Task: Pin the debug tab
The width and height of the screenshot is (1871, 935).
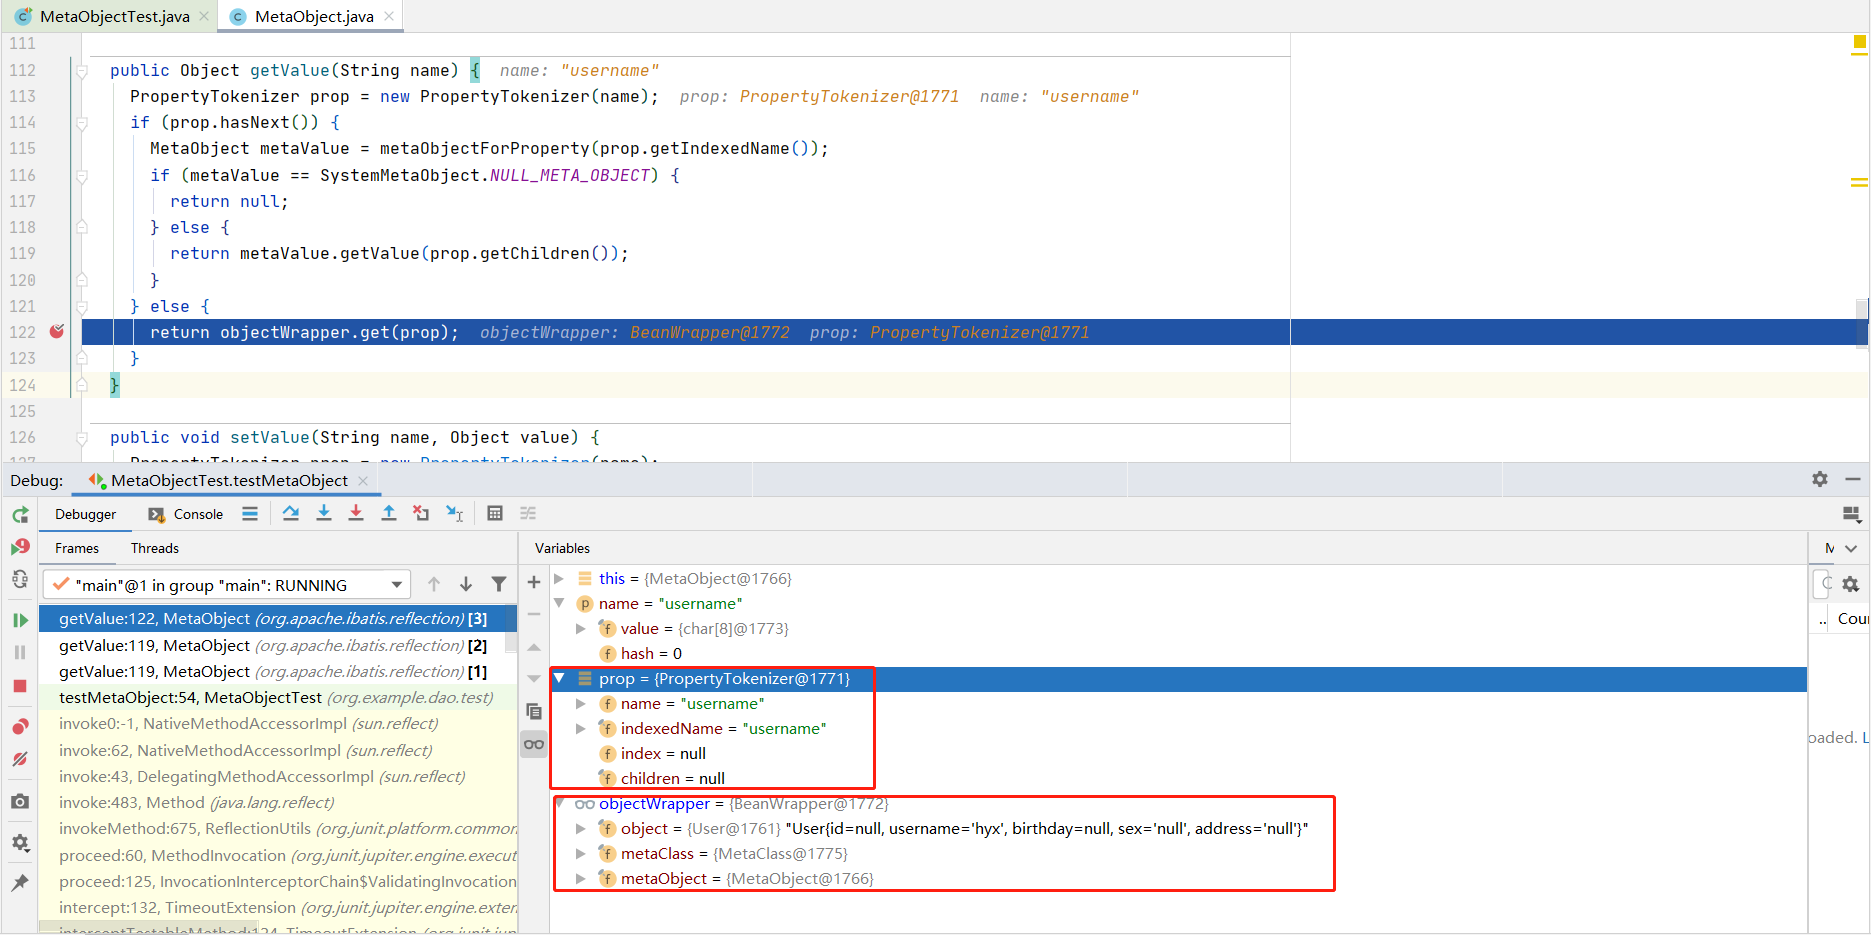Action: [20, 882]
